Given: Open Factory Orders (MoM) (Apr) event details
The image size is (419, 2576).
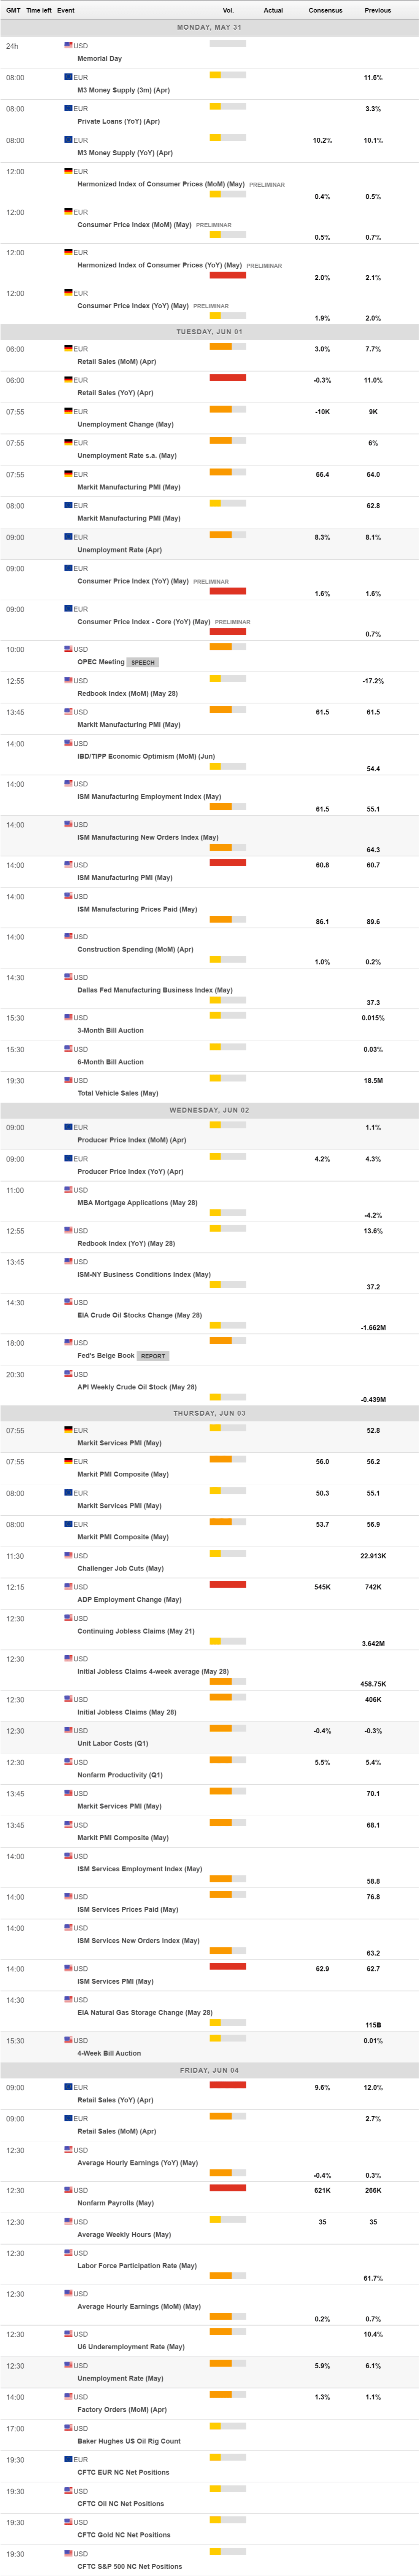Looking at the screenshot, I should (122, 2409).
